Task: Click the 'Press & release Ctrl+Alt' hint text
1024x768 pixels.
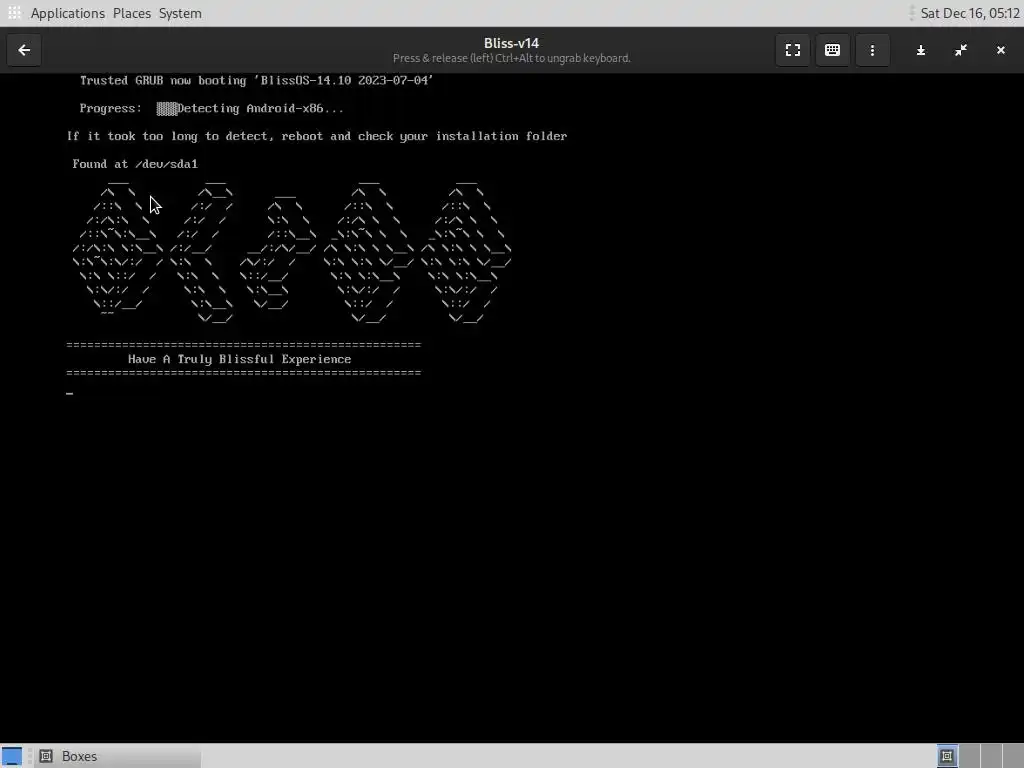Action: 511,58
